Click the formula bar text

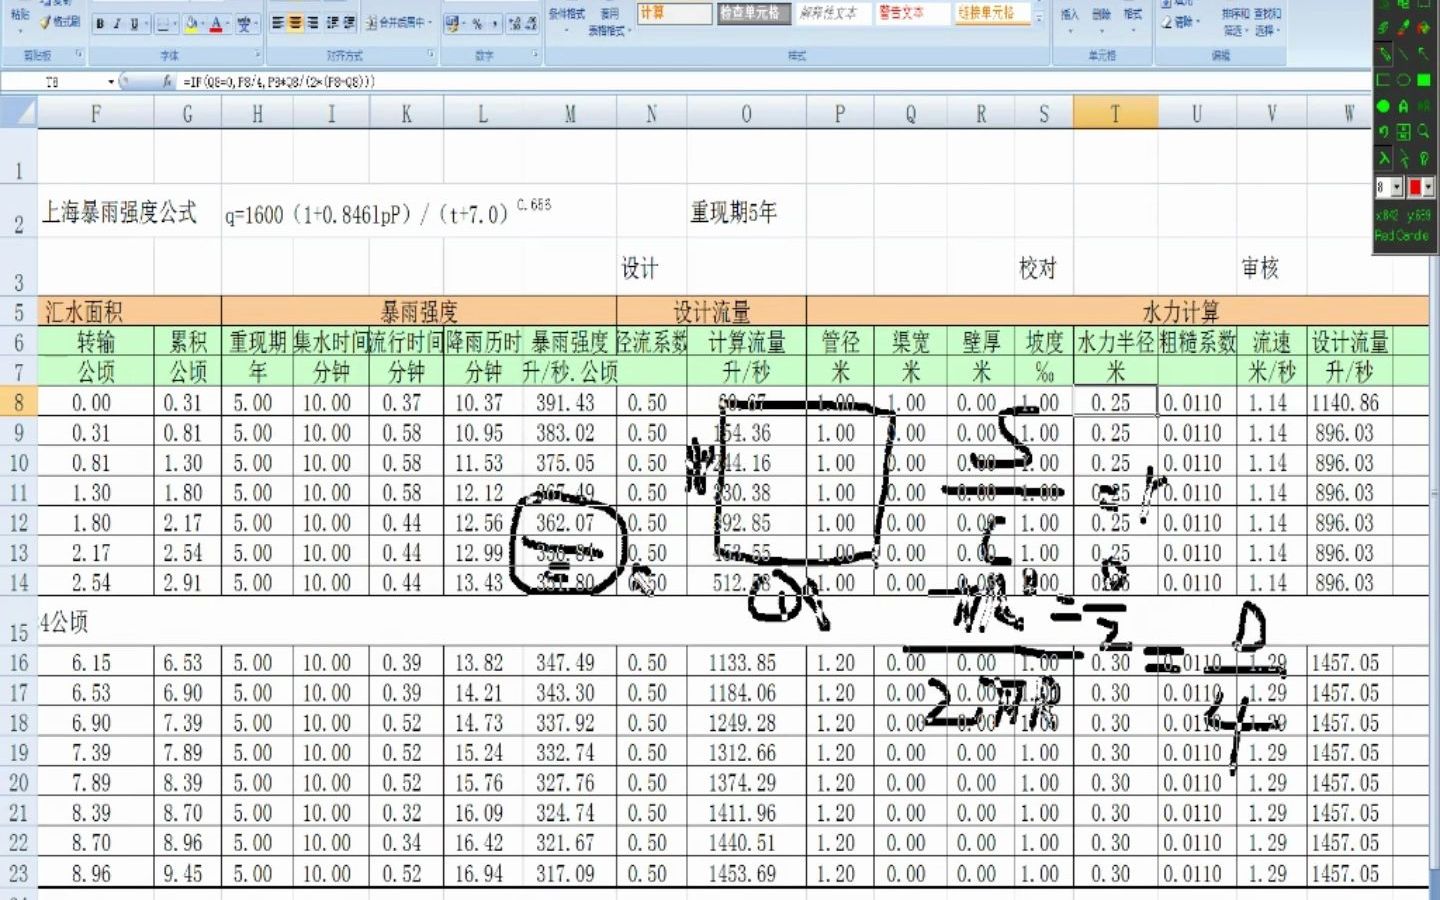click(x=279, y=81)
